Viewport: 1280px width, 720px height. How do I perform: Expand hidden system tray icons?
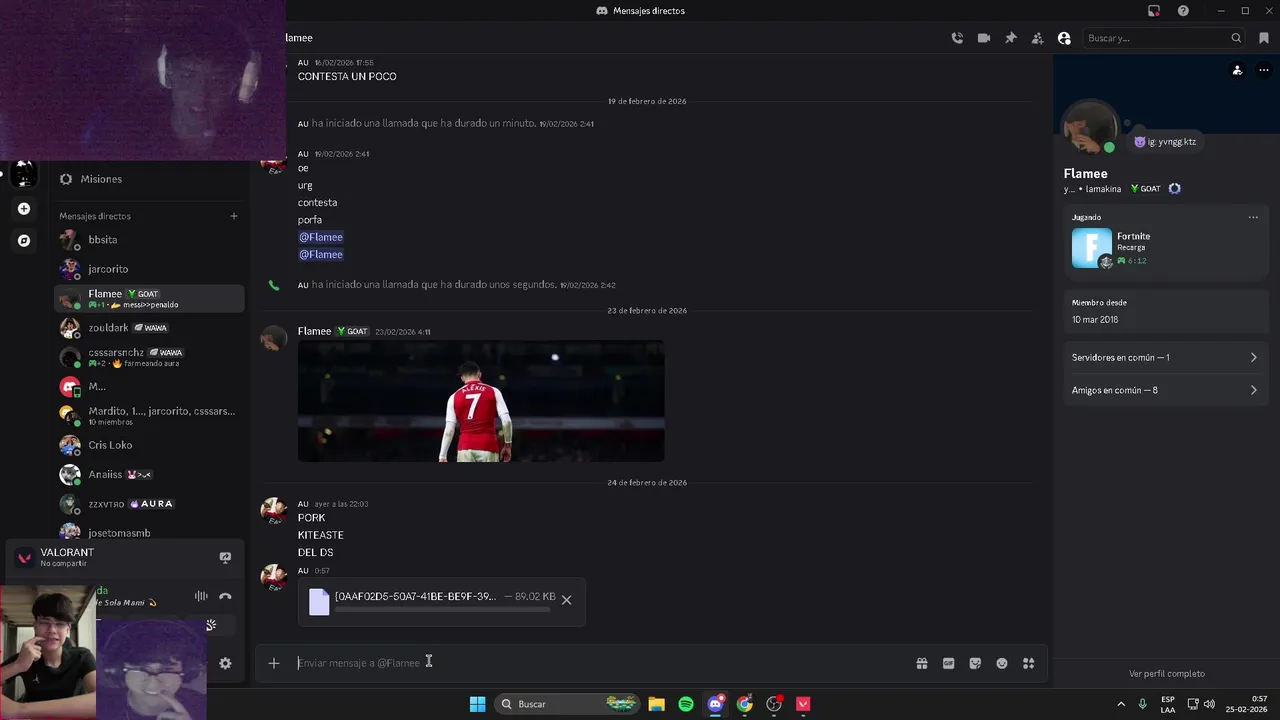tap(1120, 704)
